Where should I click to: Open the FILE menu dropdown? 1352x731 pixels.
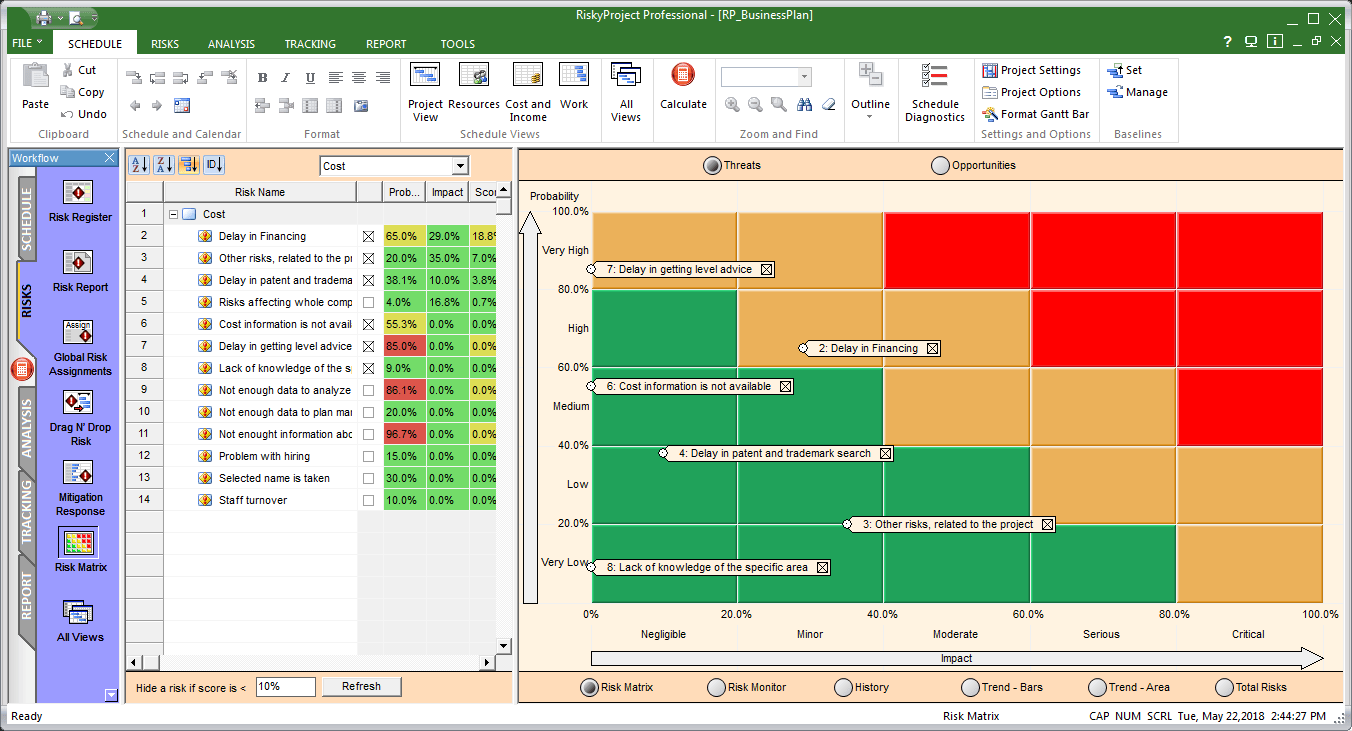coord(27,43)
